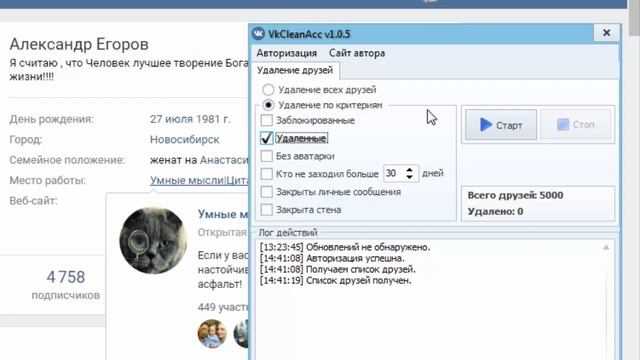Switch to the Удаление друзей tab

[295, 70]
